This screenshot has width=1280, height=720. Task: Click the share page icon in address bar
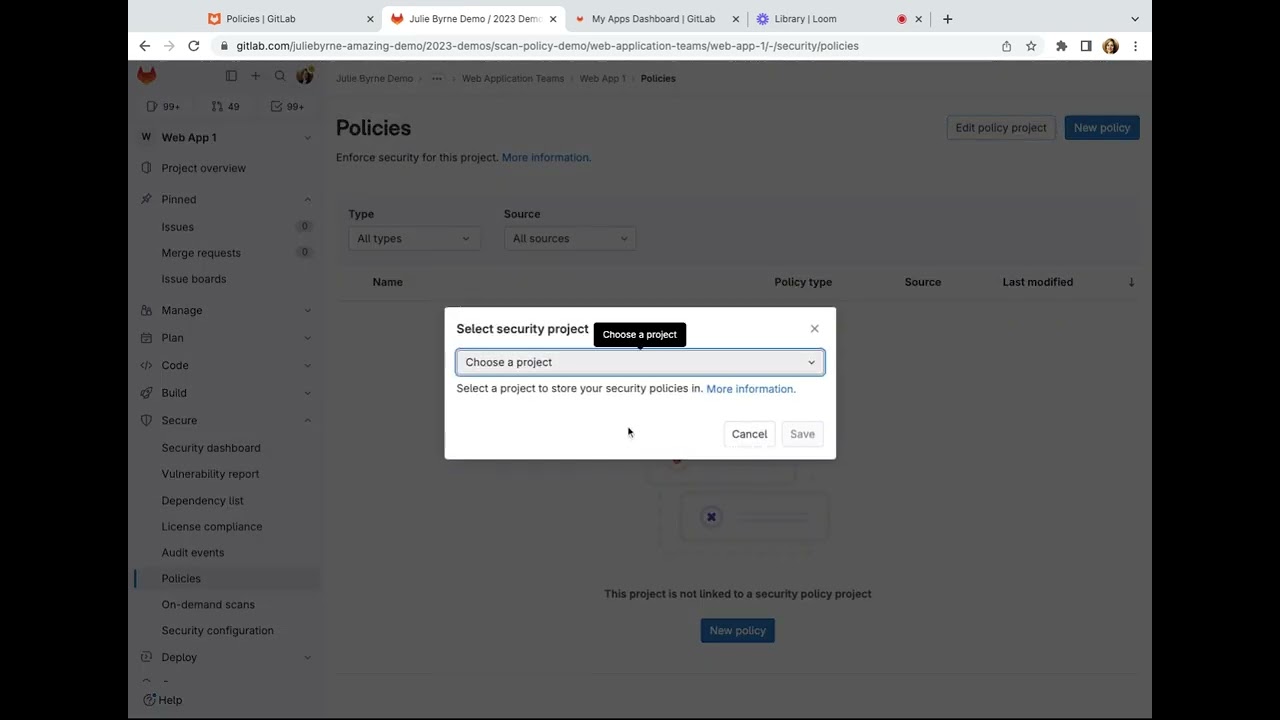coord(1006,46)
